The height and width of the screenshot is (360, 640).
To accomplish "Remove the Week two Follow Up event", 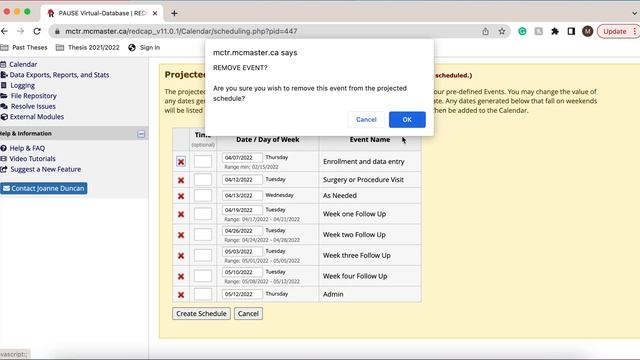I will tap(181, 235).
